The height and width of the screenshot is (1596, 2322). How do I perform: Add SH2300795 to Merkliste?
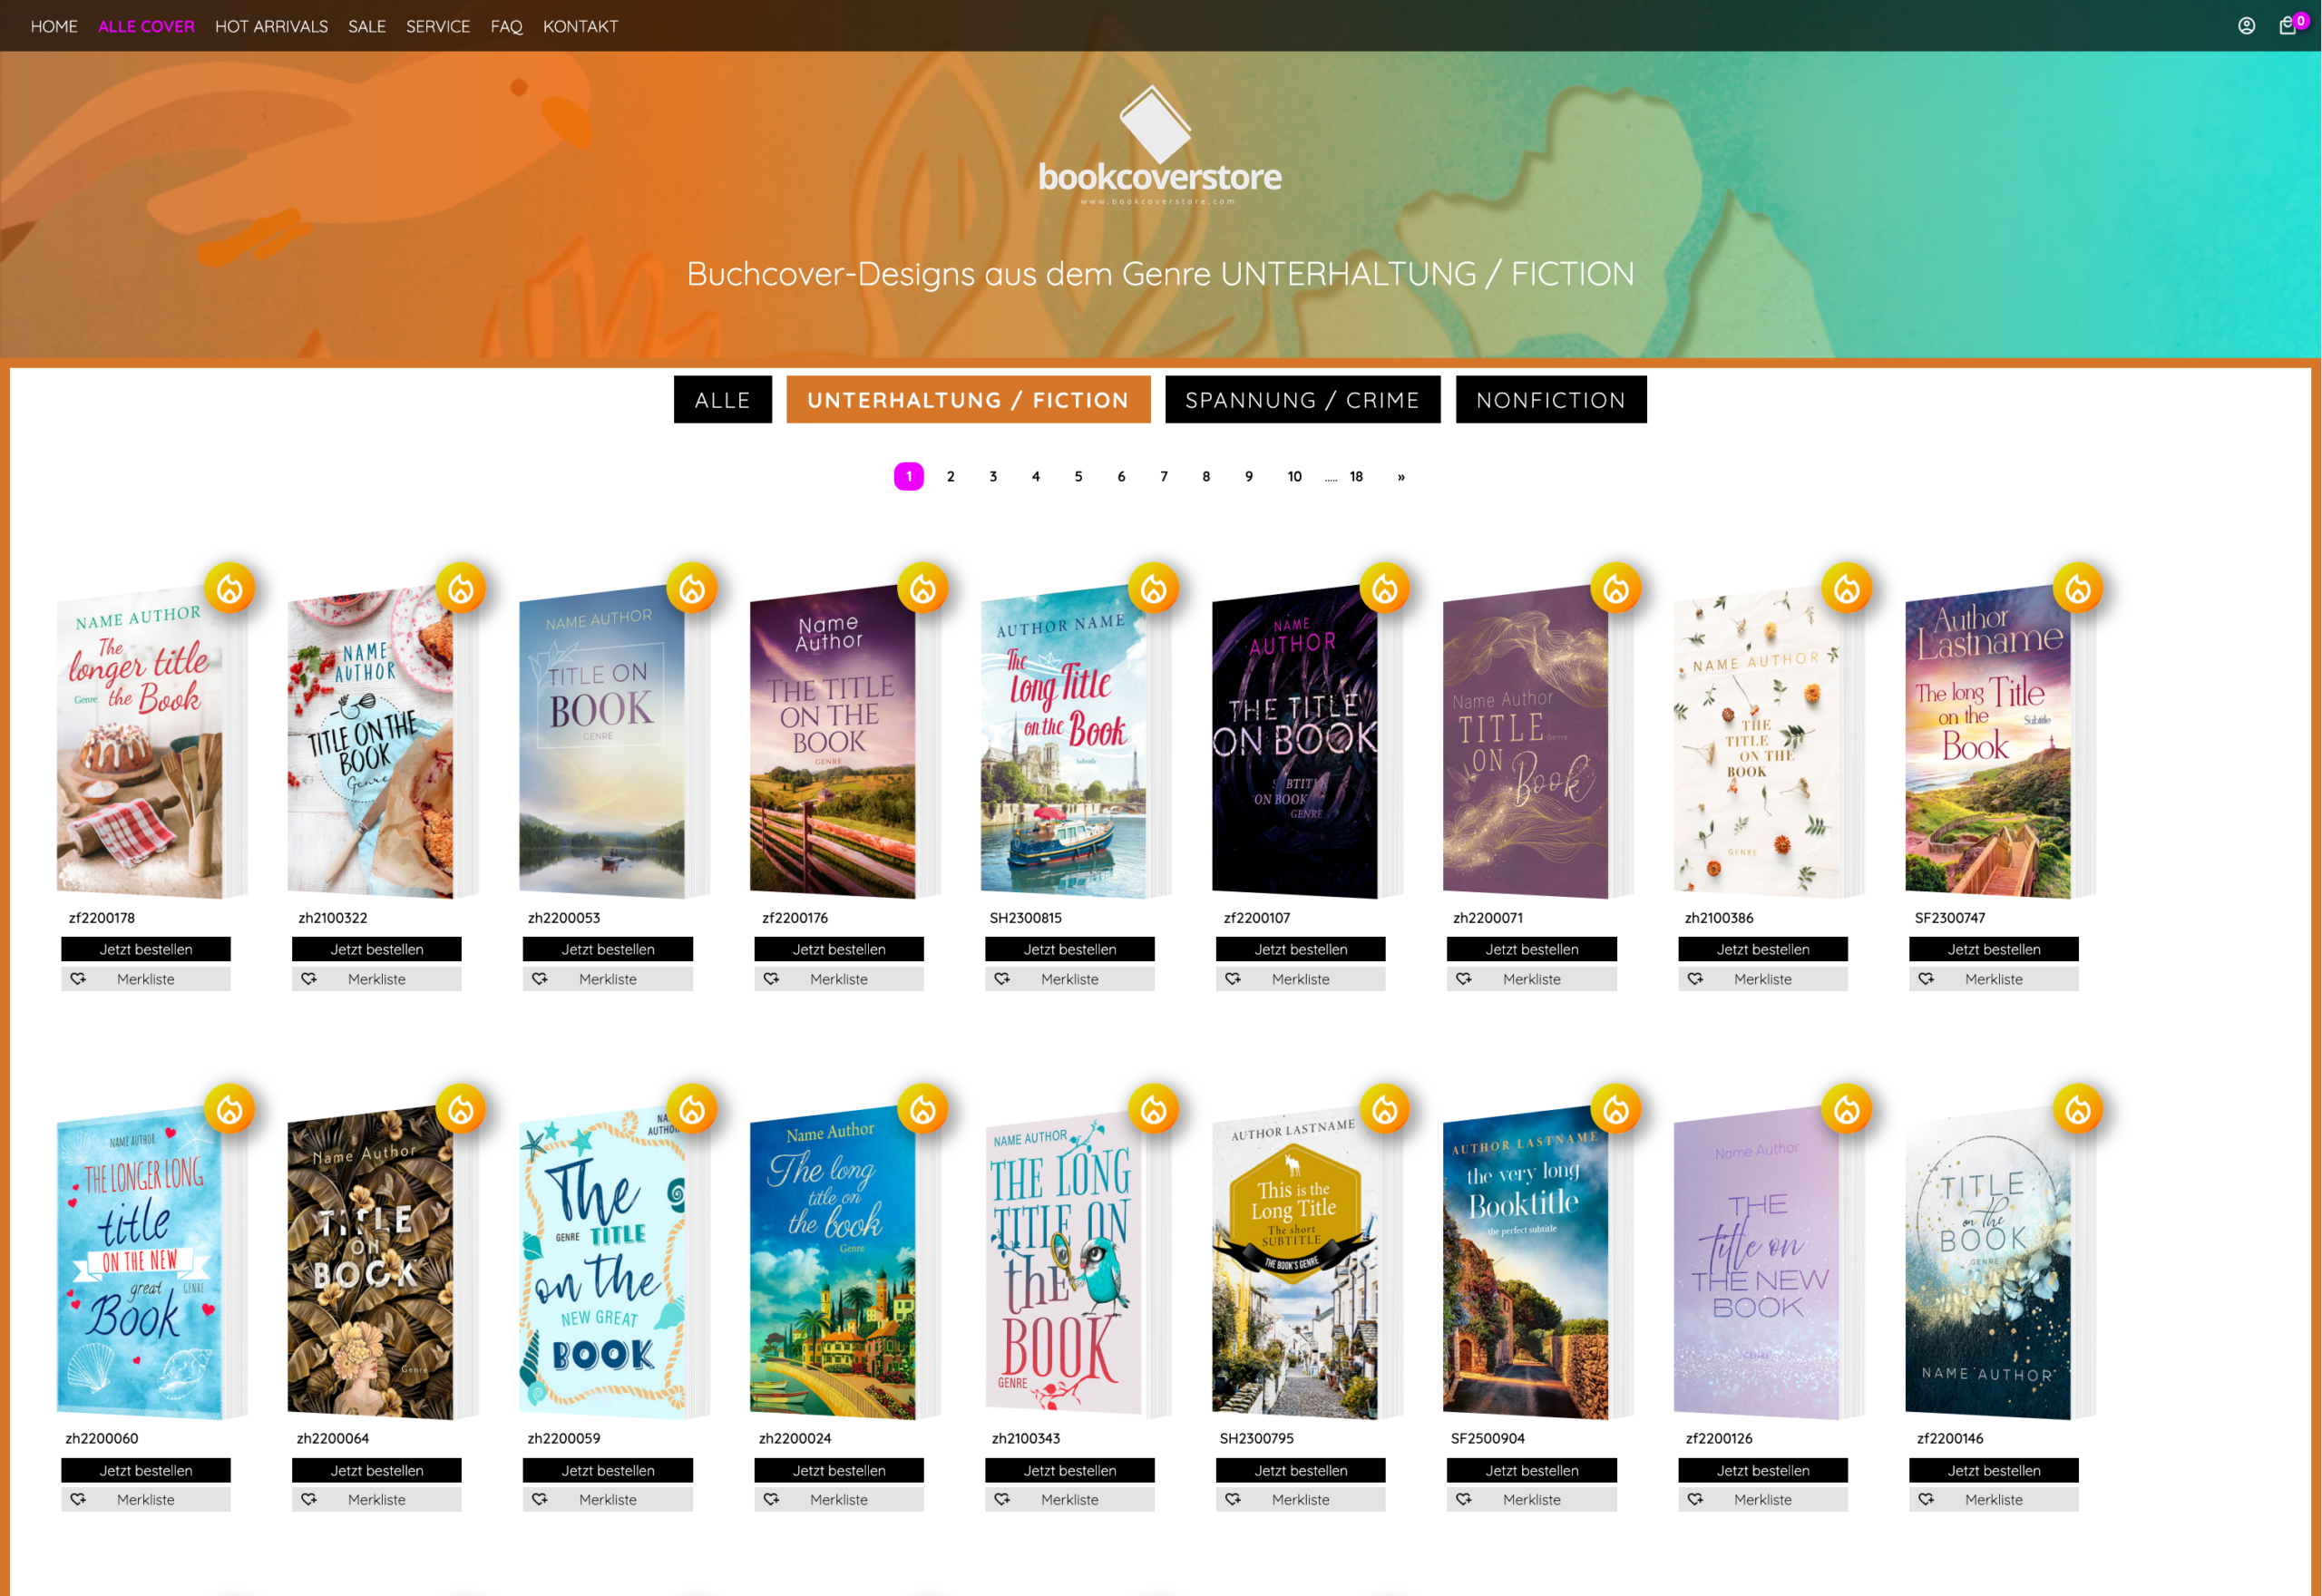click(1299, 1499)
